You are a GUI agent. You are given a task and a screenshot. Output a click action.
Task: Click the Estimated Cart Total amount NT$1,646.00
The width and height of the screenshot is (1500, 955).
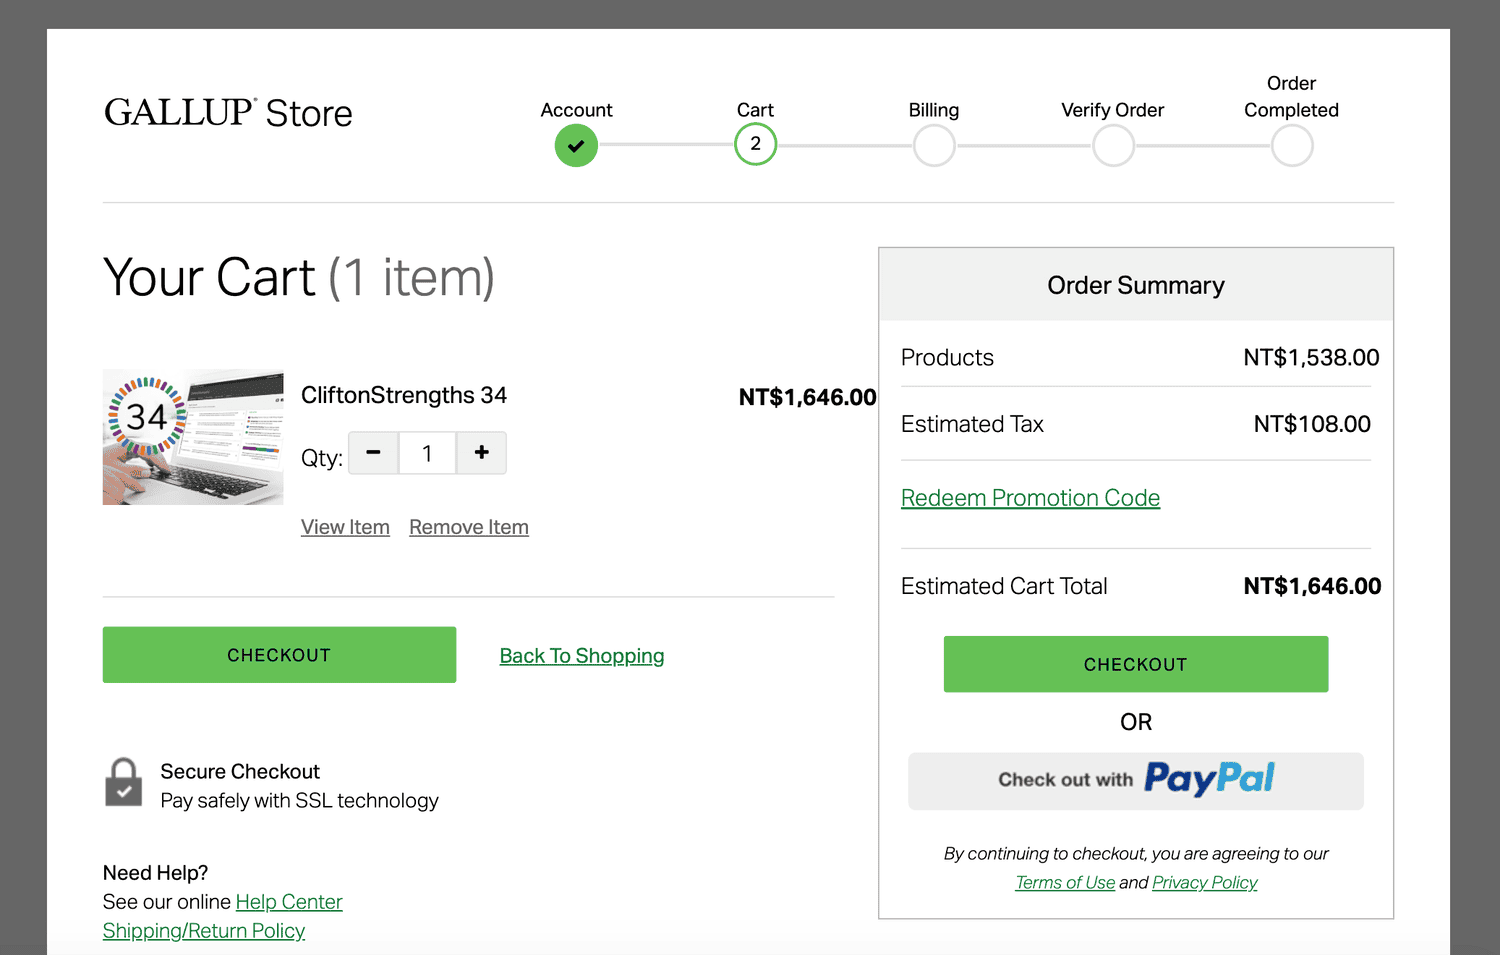coord(1312,586)
